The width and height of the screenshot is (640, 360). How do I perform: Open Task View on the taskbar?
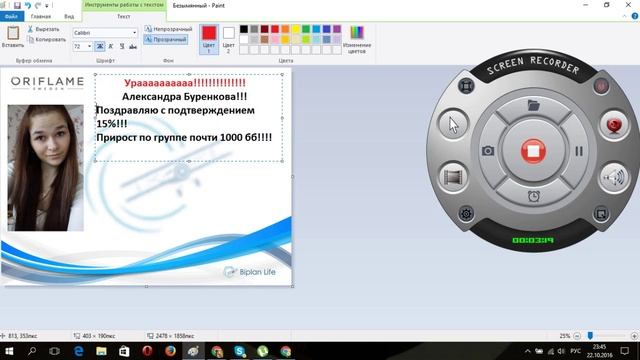(x=54, y=351)
